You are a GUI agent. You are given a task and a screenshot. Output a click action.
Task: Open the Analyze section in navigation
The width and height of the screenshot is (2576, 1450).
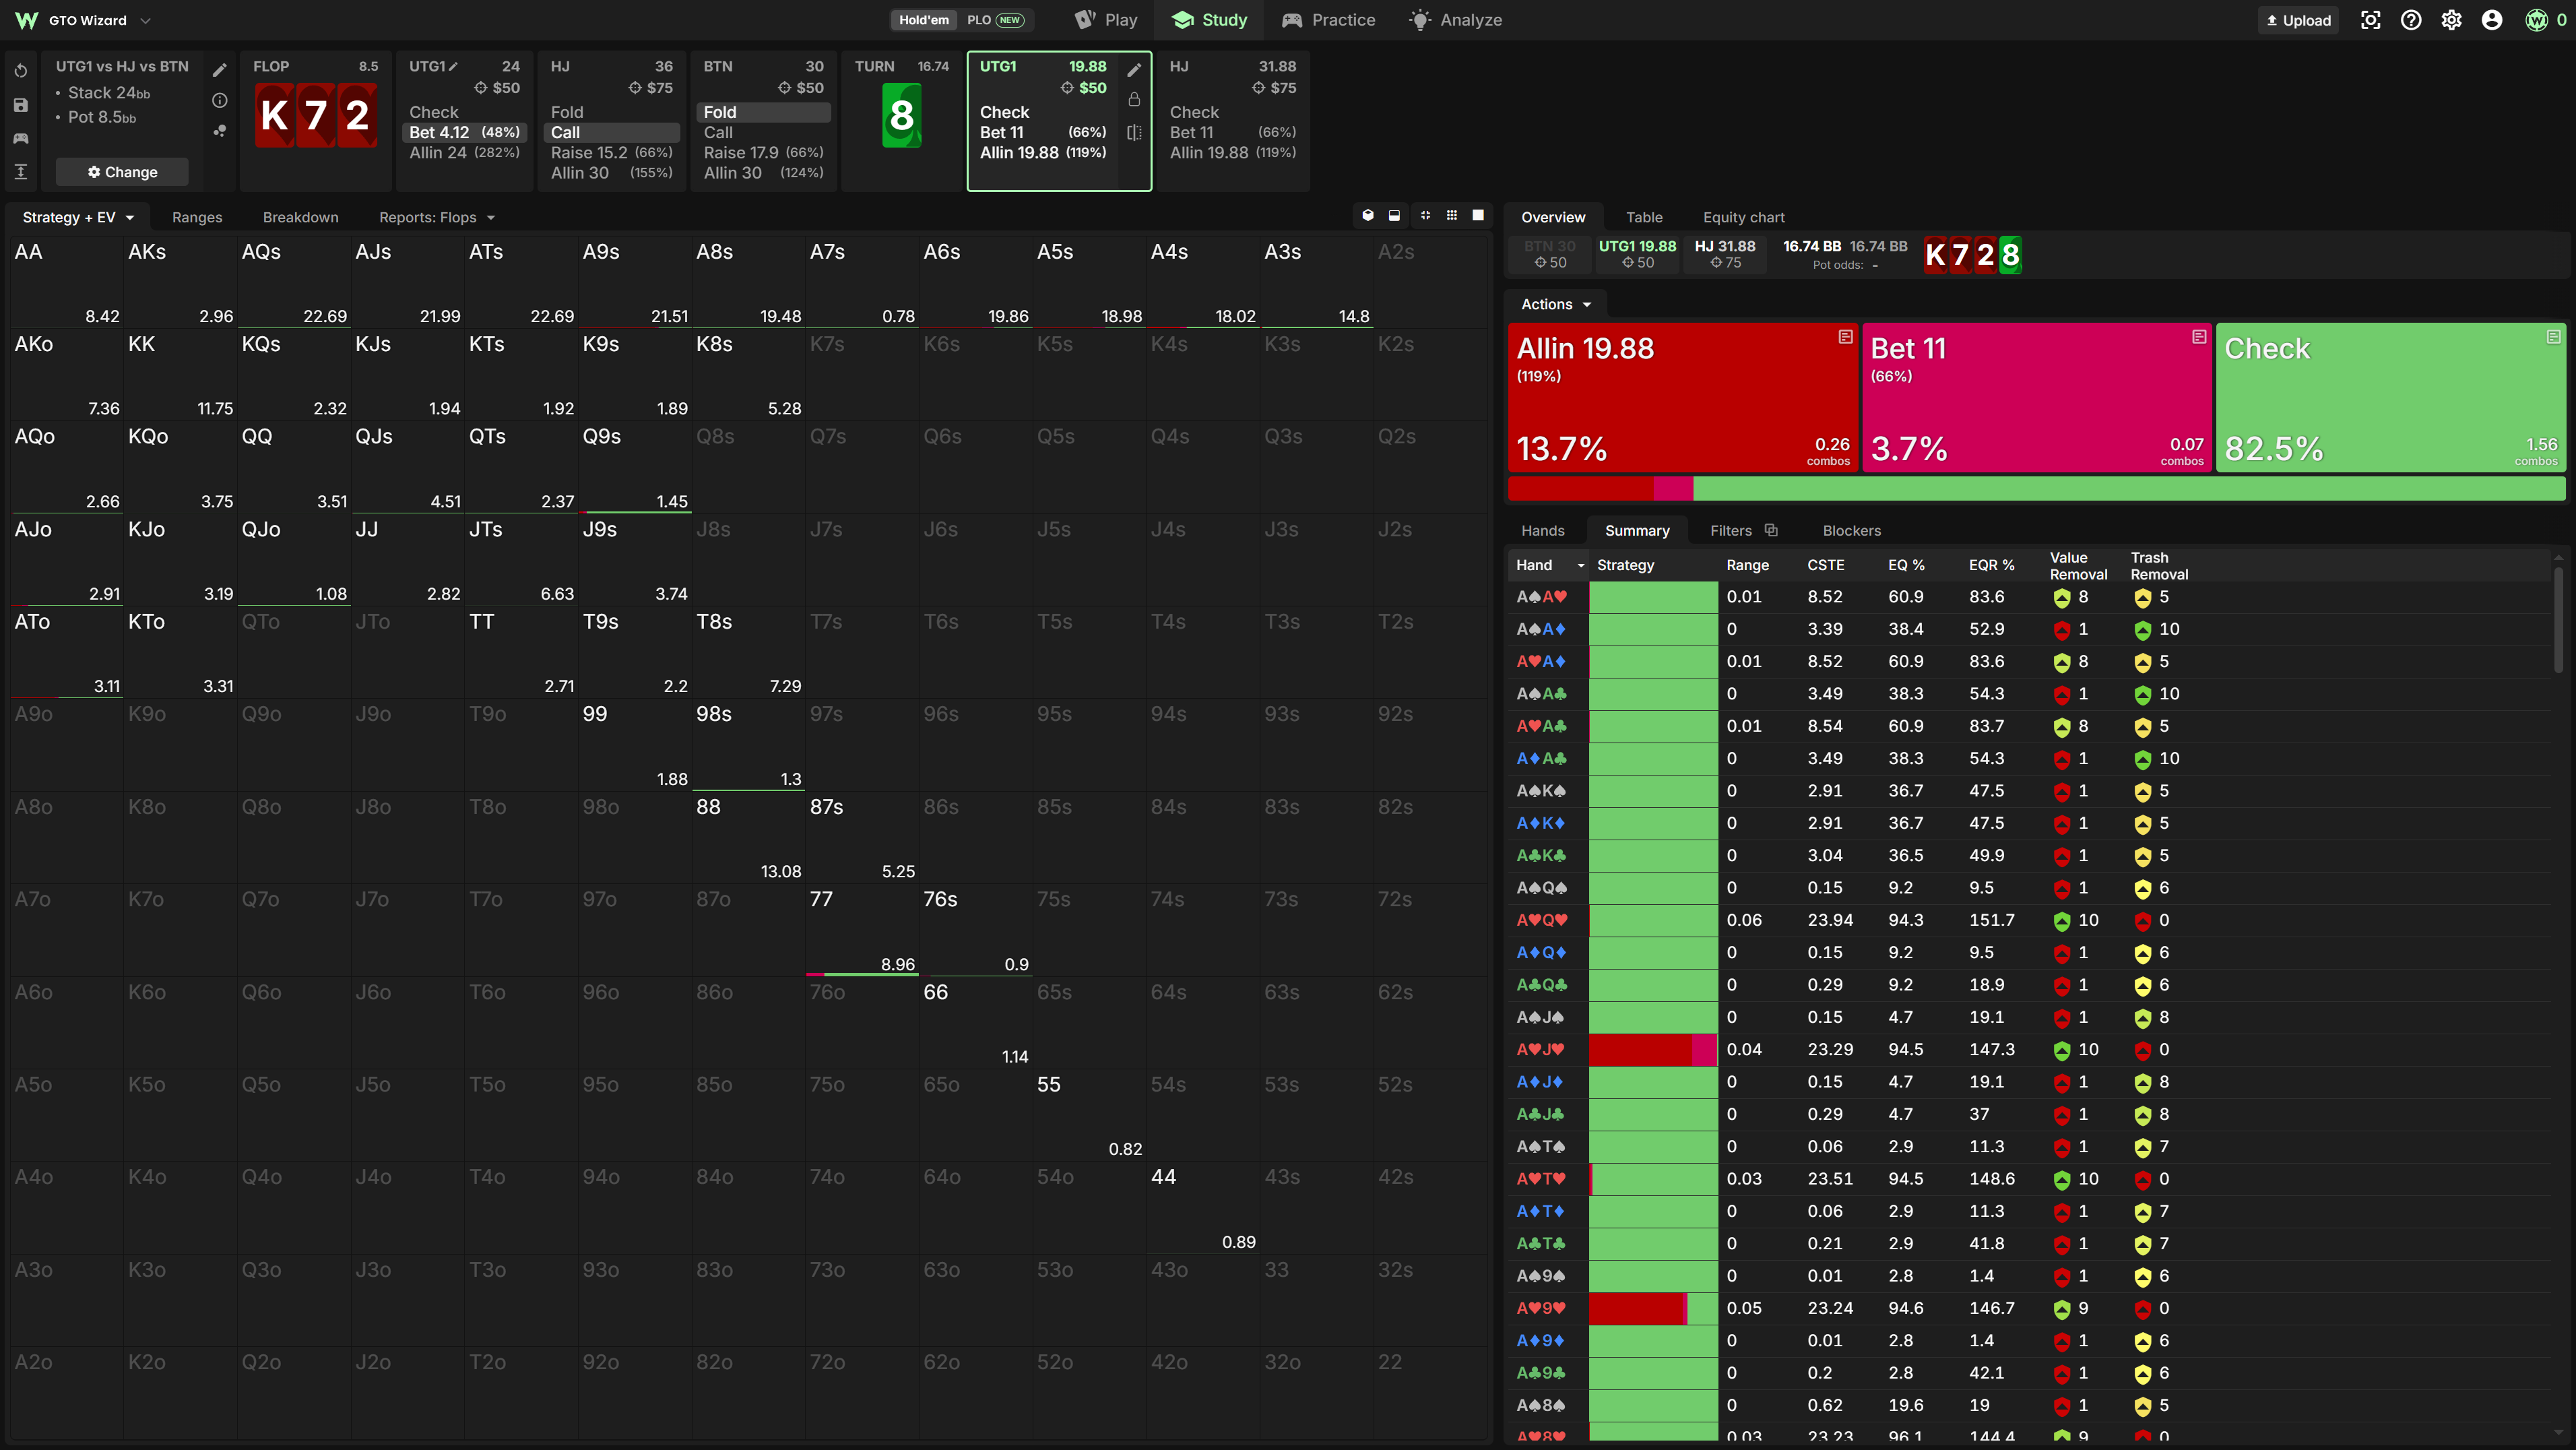tap(1455, 20)
